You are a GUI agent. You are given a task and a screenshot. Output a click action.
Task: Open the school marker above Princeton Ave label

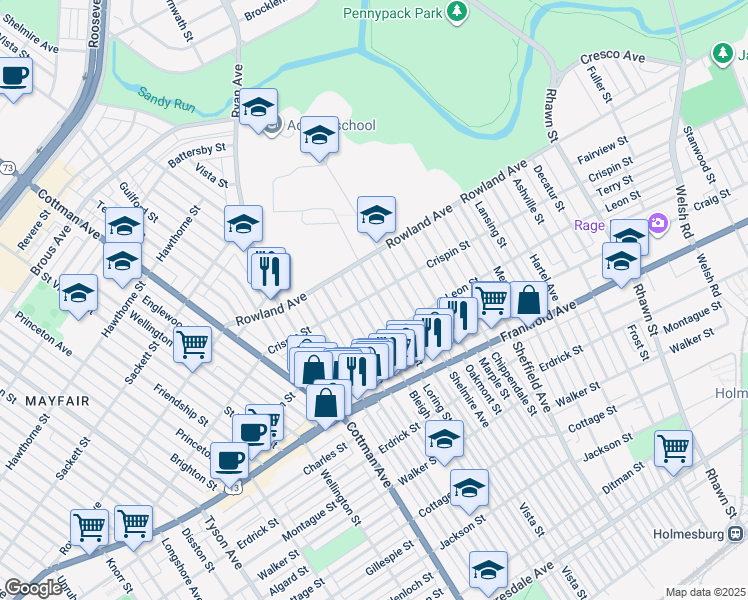point(79,294)
